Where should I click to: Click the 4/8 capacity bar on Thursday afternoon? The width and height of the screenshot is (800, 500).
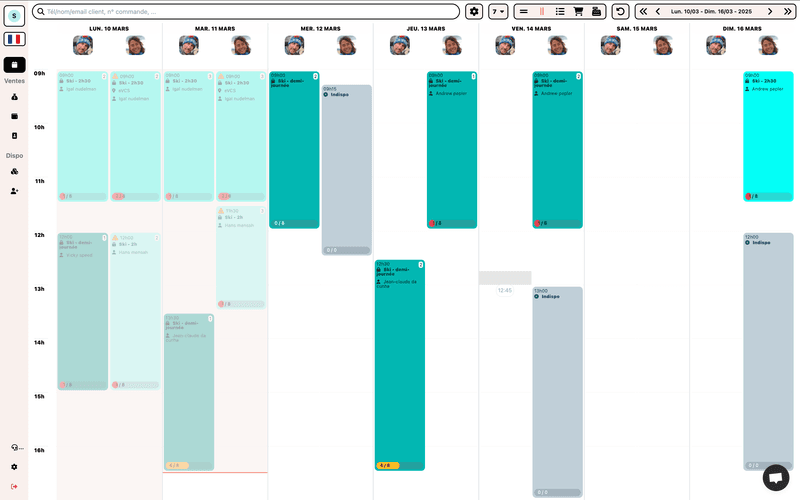(x=399, y=465)
